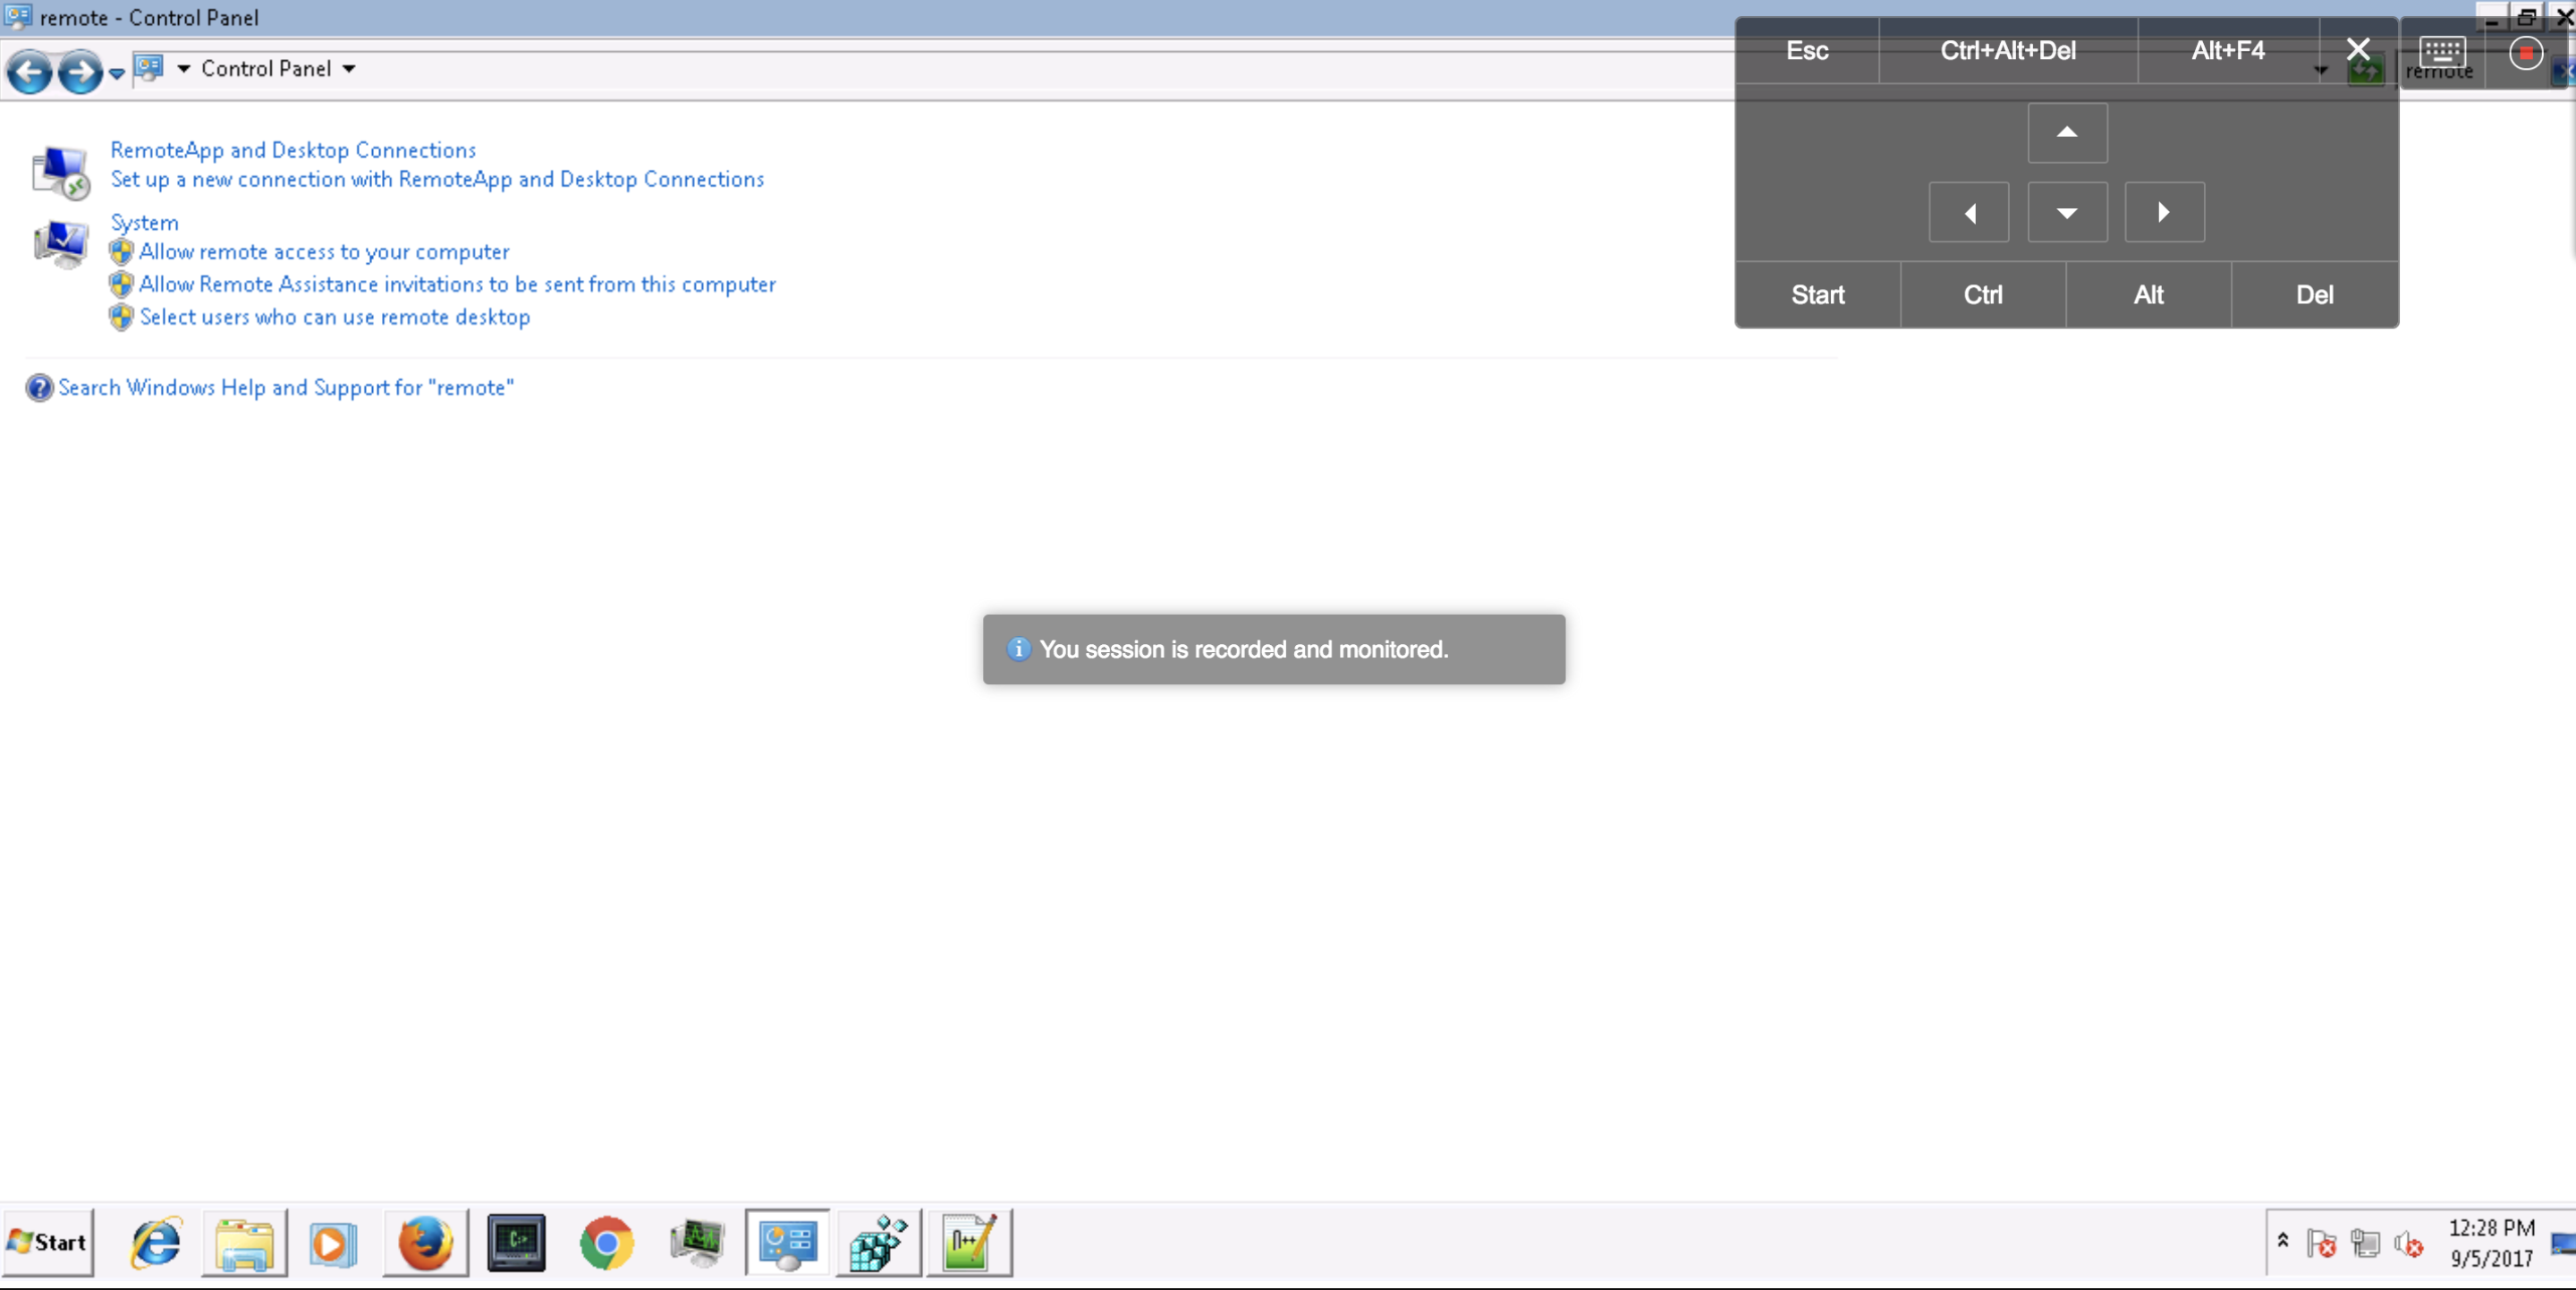Open 'Select users who can use remote desktop'
Viewport: 2576px width, 1290px height.
[x=334, y=317]
